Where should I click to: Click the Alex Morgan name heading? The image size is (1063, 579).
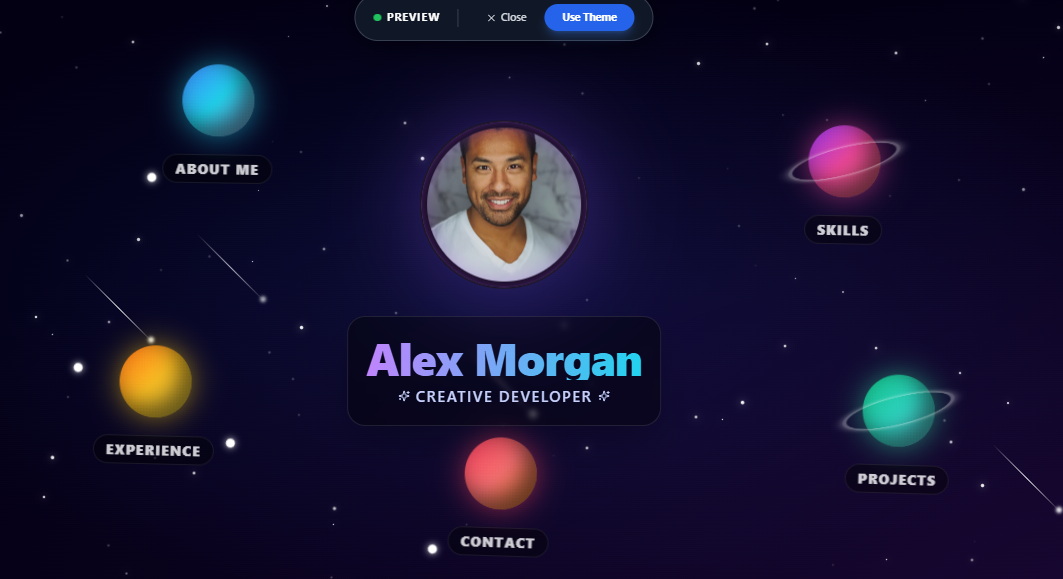504,360
